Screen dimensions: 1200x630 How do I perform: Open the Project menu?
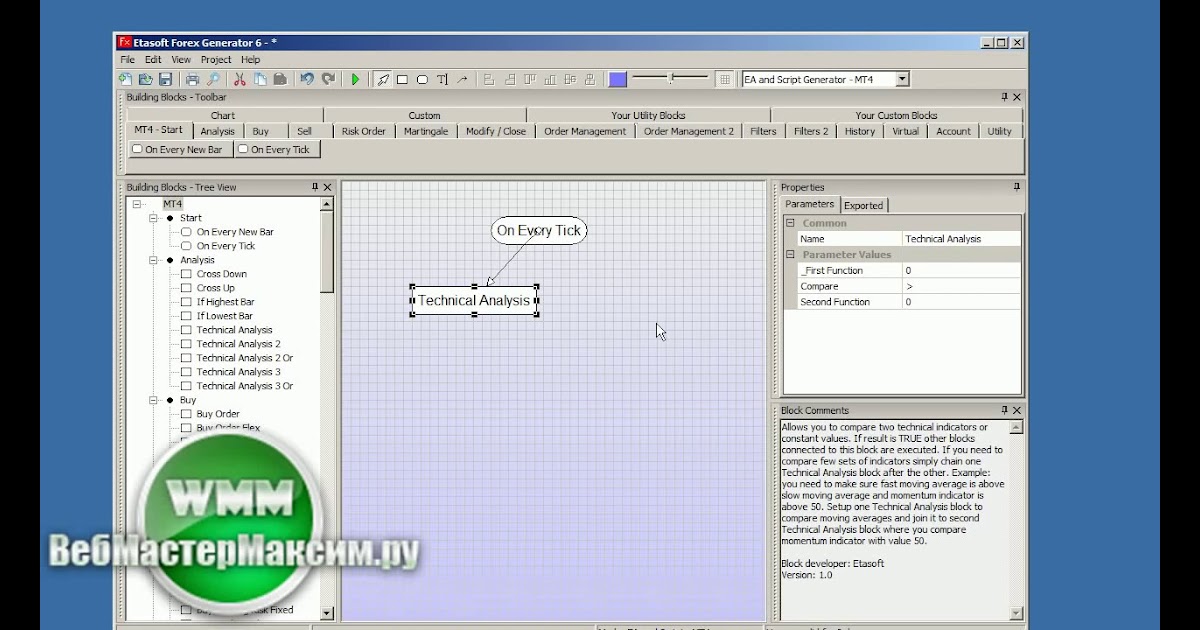point(216,60)
